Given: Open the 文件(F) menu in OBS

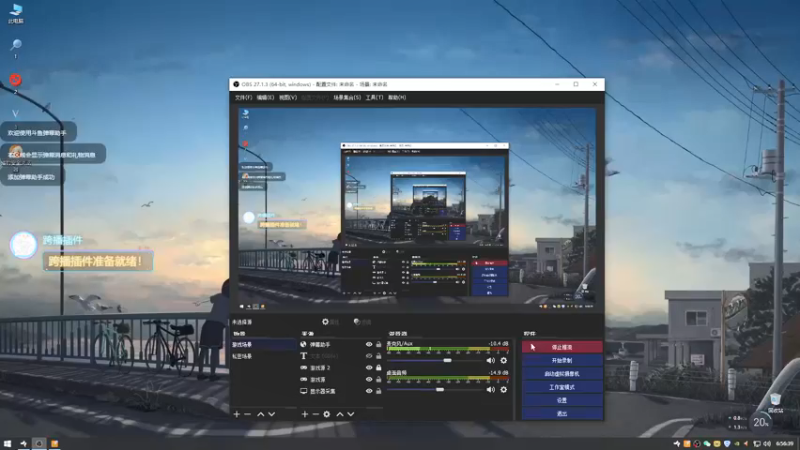Looking at the screenshot, I should pos(243,97).
